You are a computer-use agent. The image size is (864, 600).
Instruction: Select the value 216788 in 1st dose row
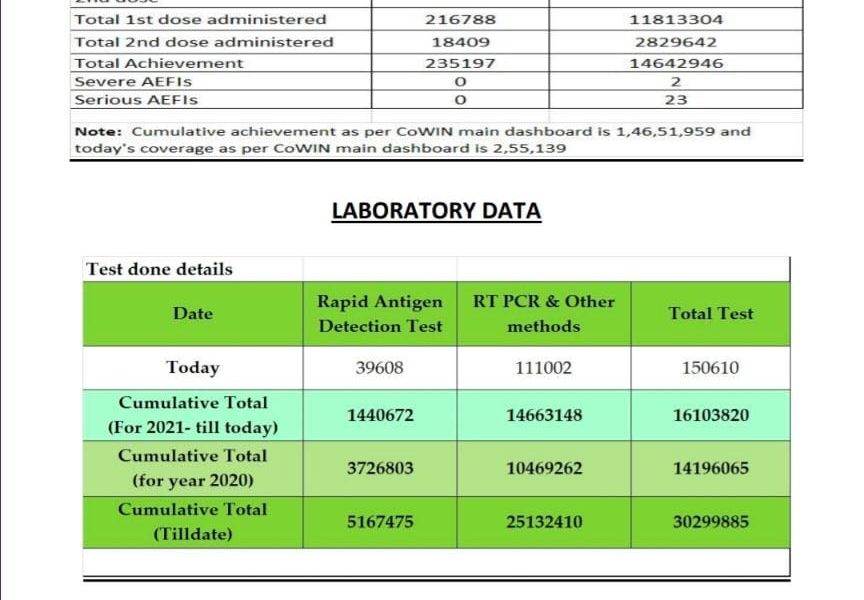click(460, 20)
